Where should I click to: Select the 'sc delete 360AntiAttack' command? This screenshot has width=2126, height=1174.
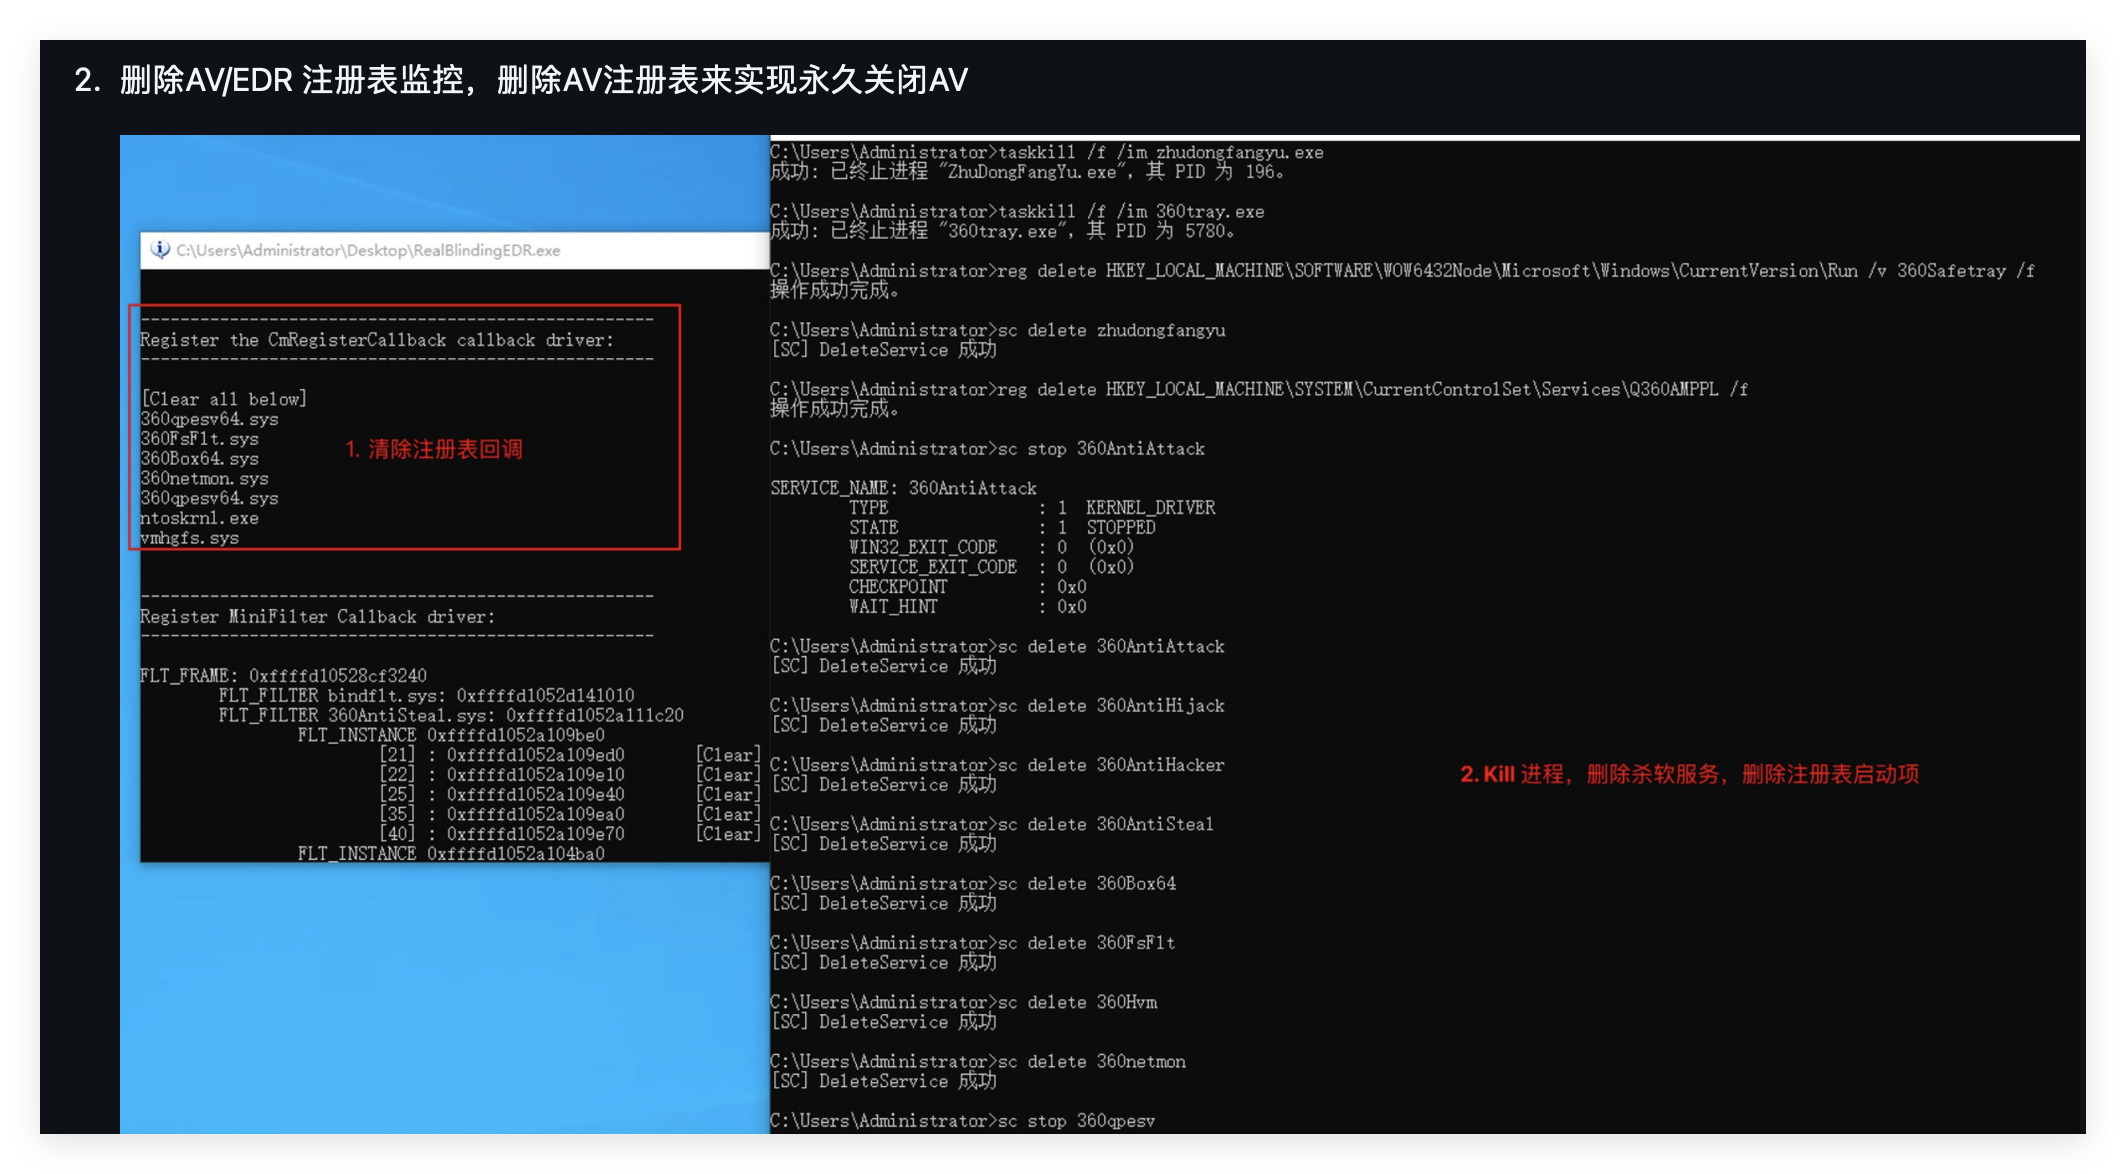coord(1112,647)
